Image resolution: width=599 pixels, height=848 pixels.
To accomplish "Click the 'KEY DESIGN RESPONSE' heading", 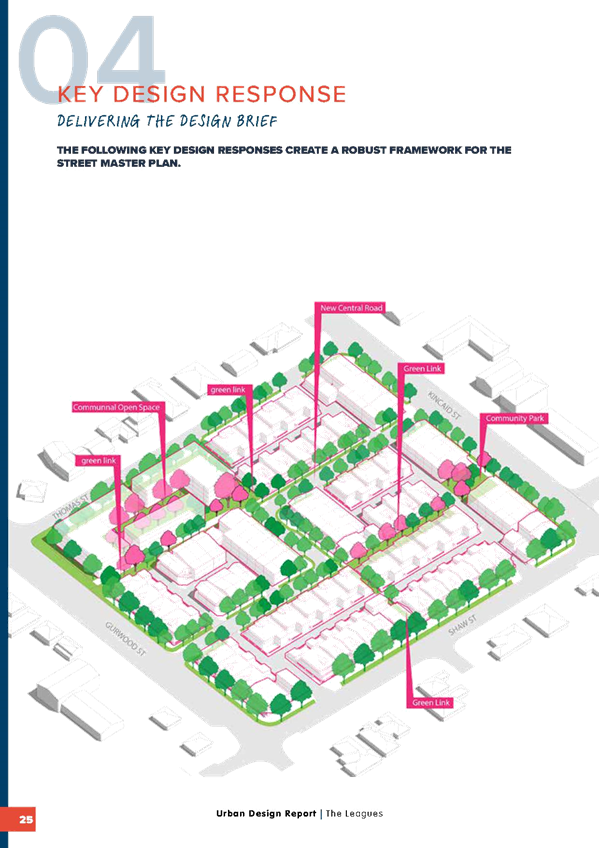I will pos(202,94).
